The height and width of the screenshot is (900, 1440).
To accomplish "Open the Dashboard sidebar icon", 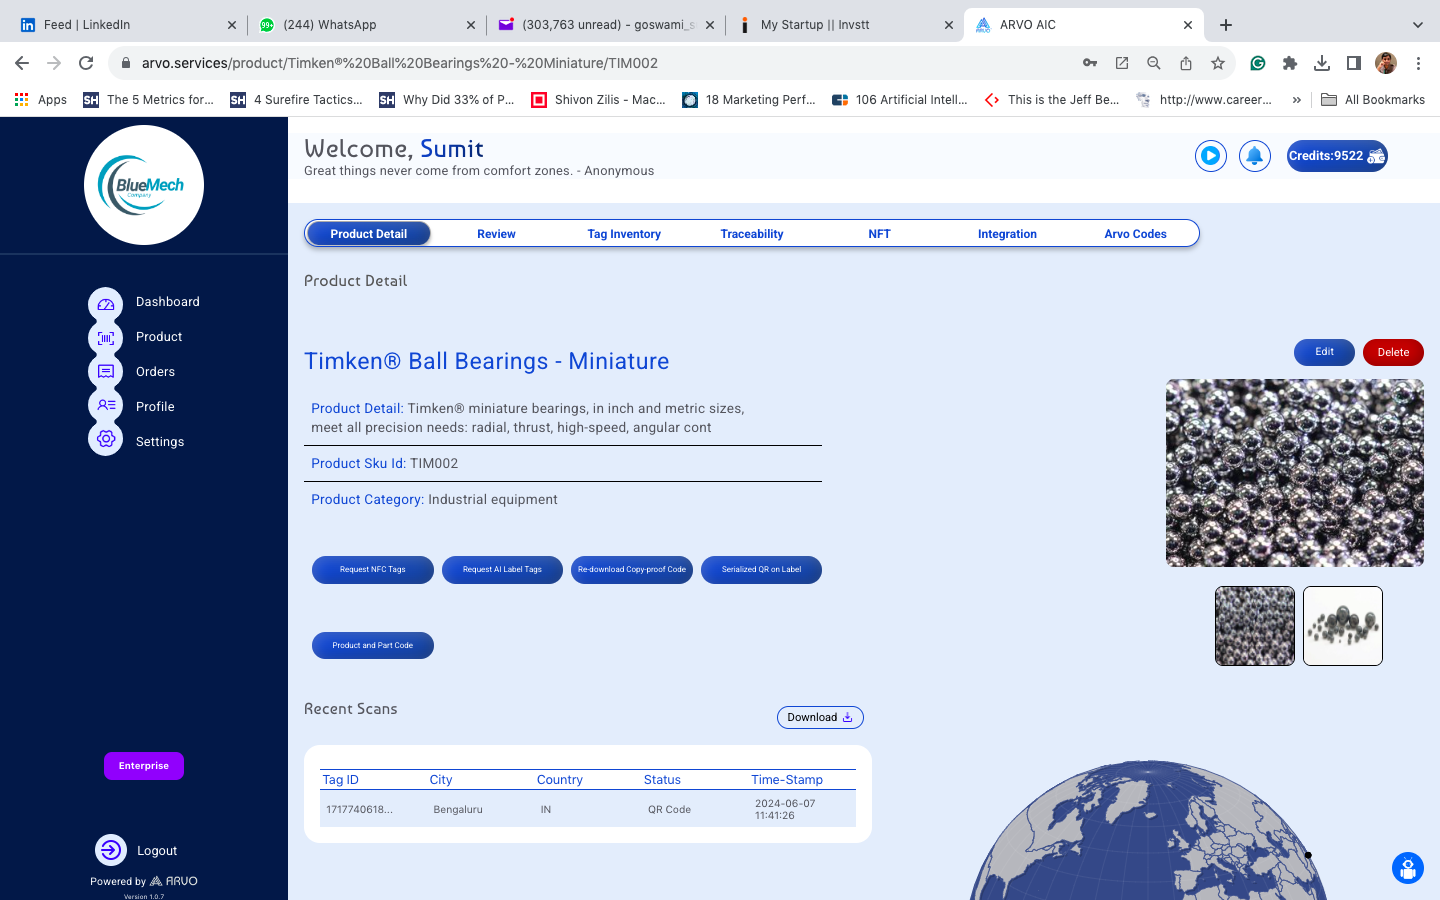I will point(106,304).
